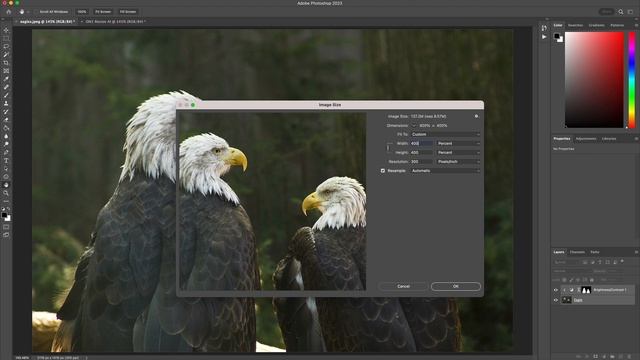Click the hue slider in Color panel
This screenshot has width=640, height=360.
point(632,80)
